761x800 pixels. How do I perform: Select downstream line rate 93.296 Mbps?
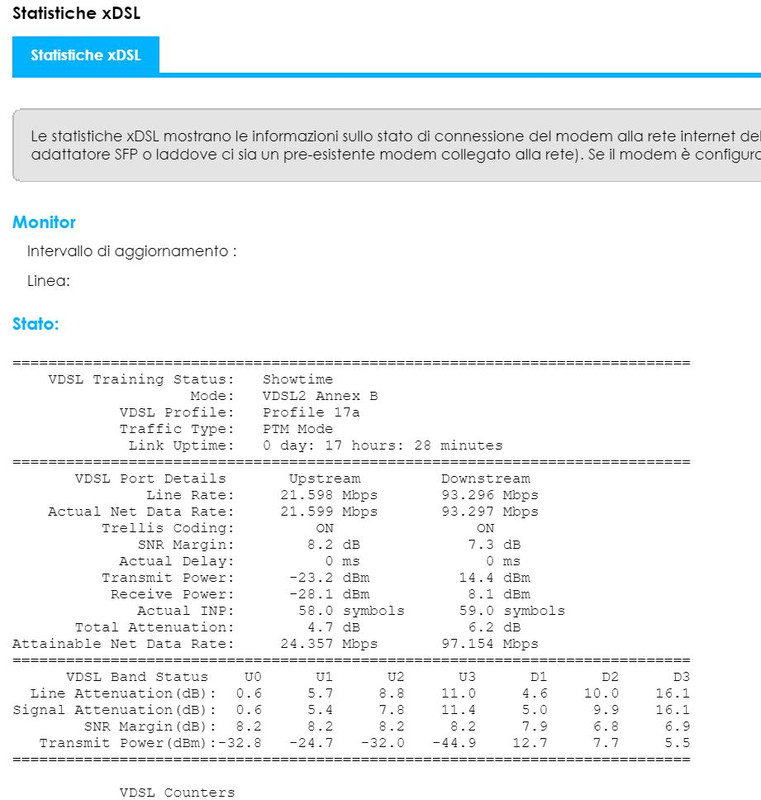click(490, 494)
